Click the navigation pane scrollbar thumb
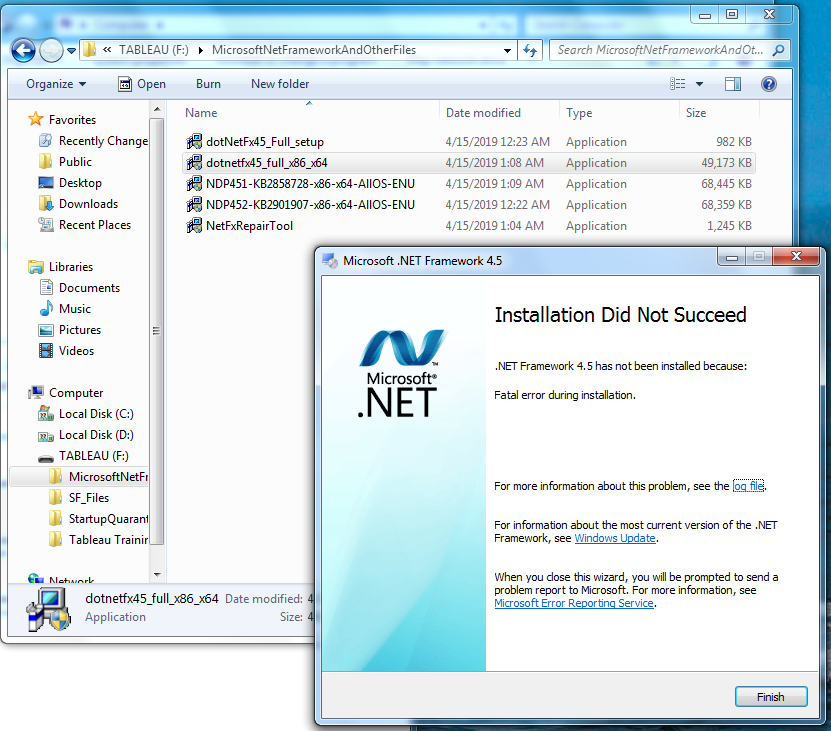This screenshot has width=831, height=731. 157,331
